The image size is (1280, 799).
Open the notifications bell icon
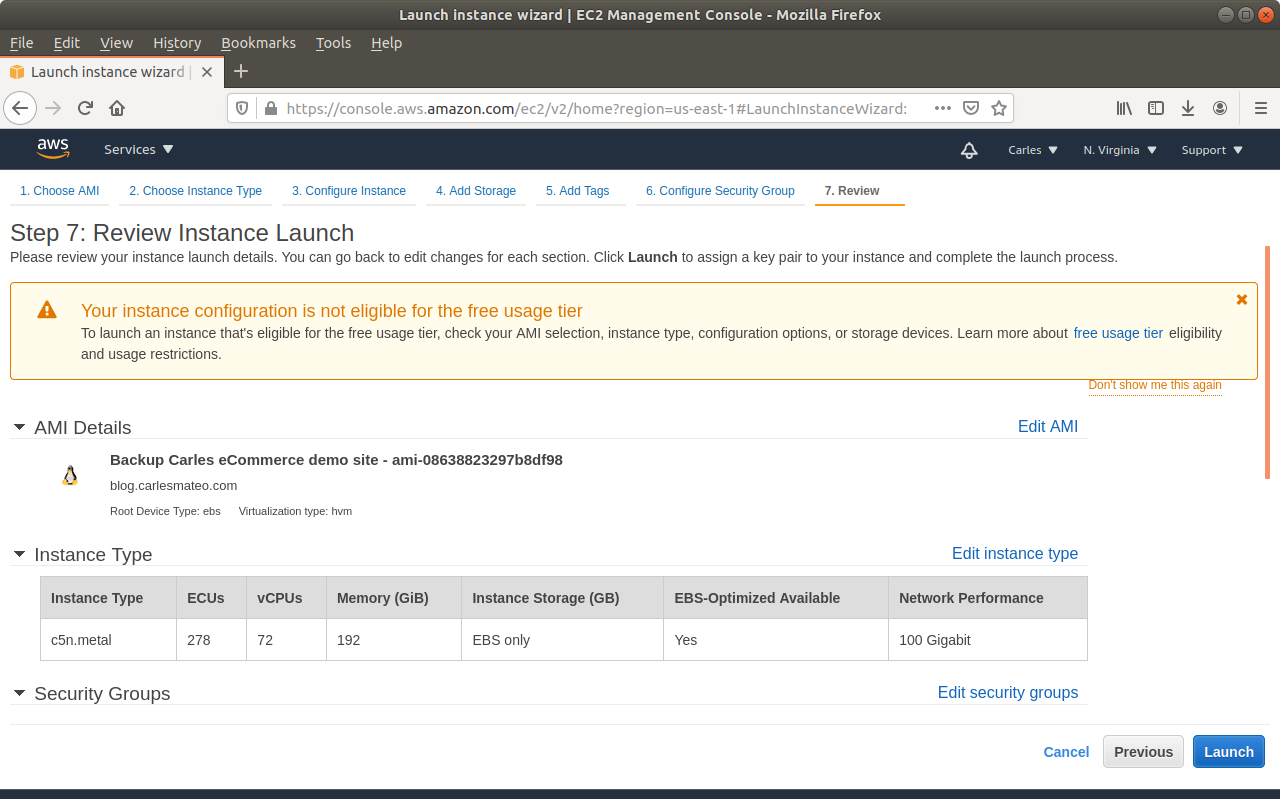[968, 150]
